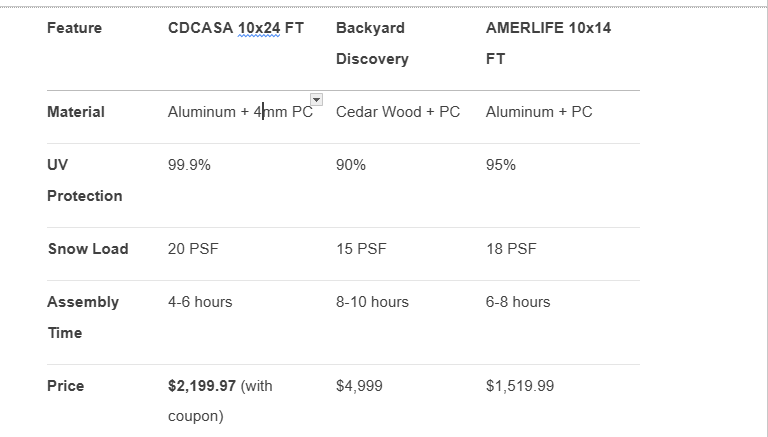Image resolution: width=768 pixels, height=437 pixels.
Task: Select the "8-10 hours" assembly cell
Action: [372, 302]
